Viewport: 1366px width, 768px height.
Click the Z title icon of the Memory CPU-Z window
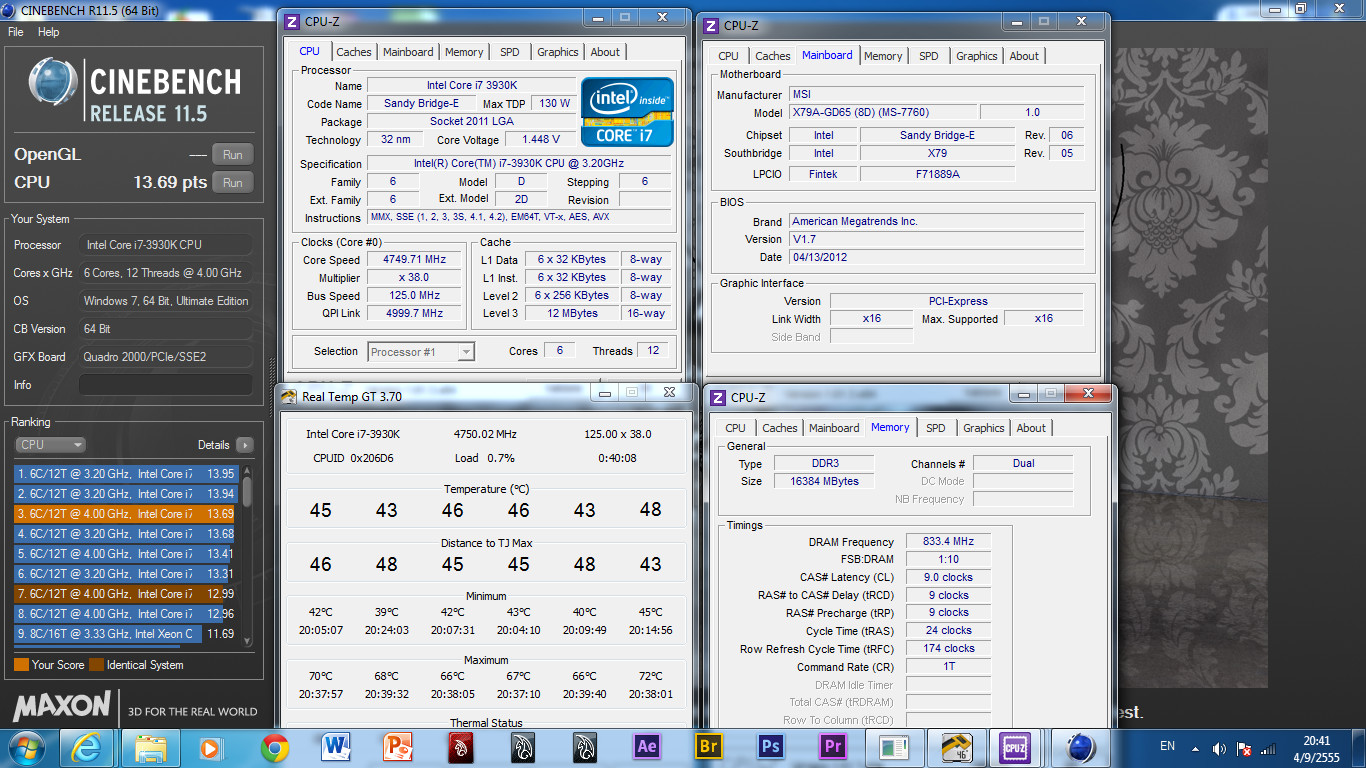pos(718,397)
